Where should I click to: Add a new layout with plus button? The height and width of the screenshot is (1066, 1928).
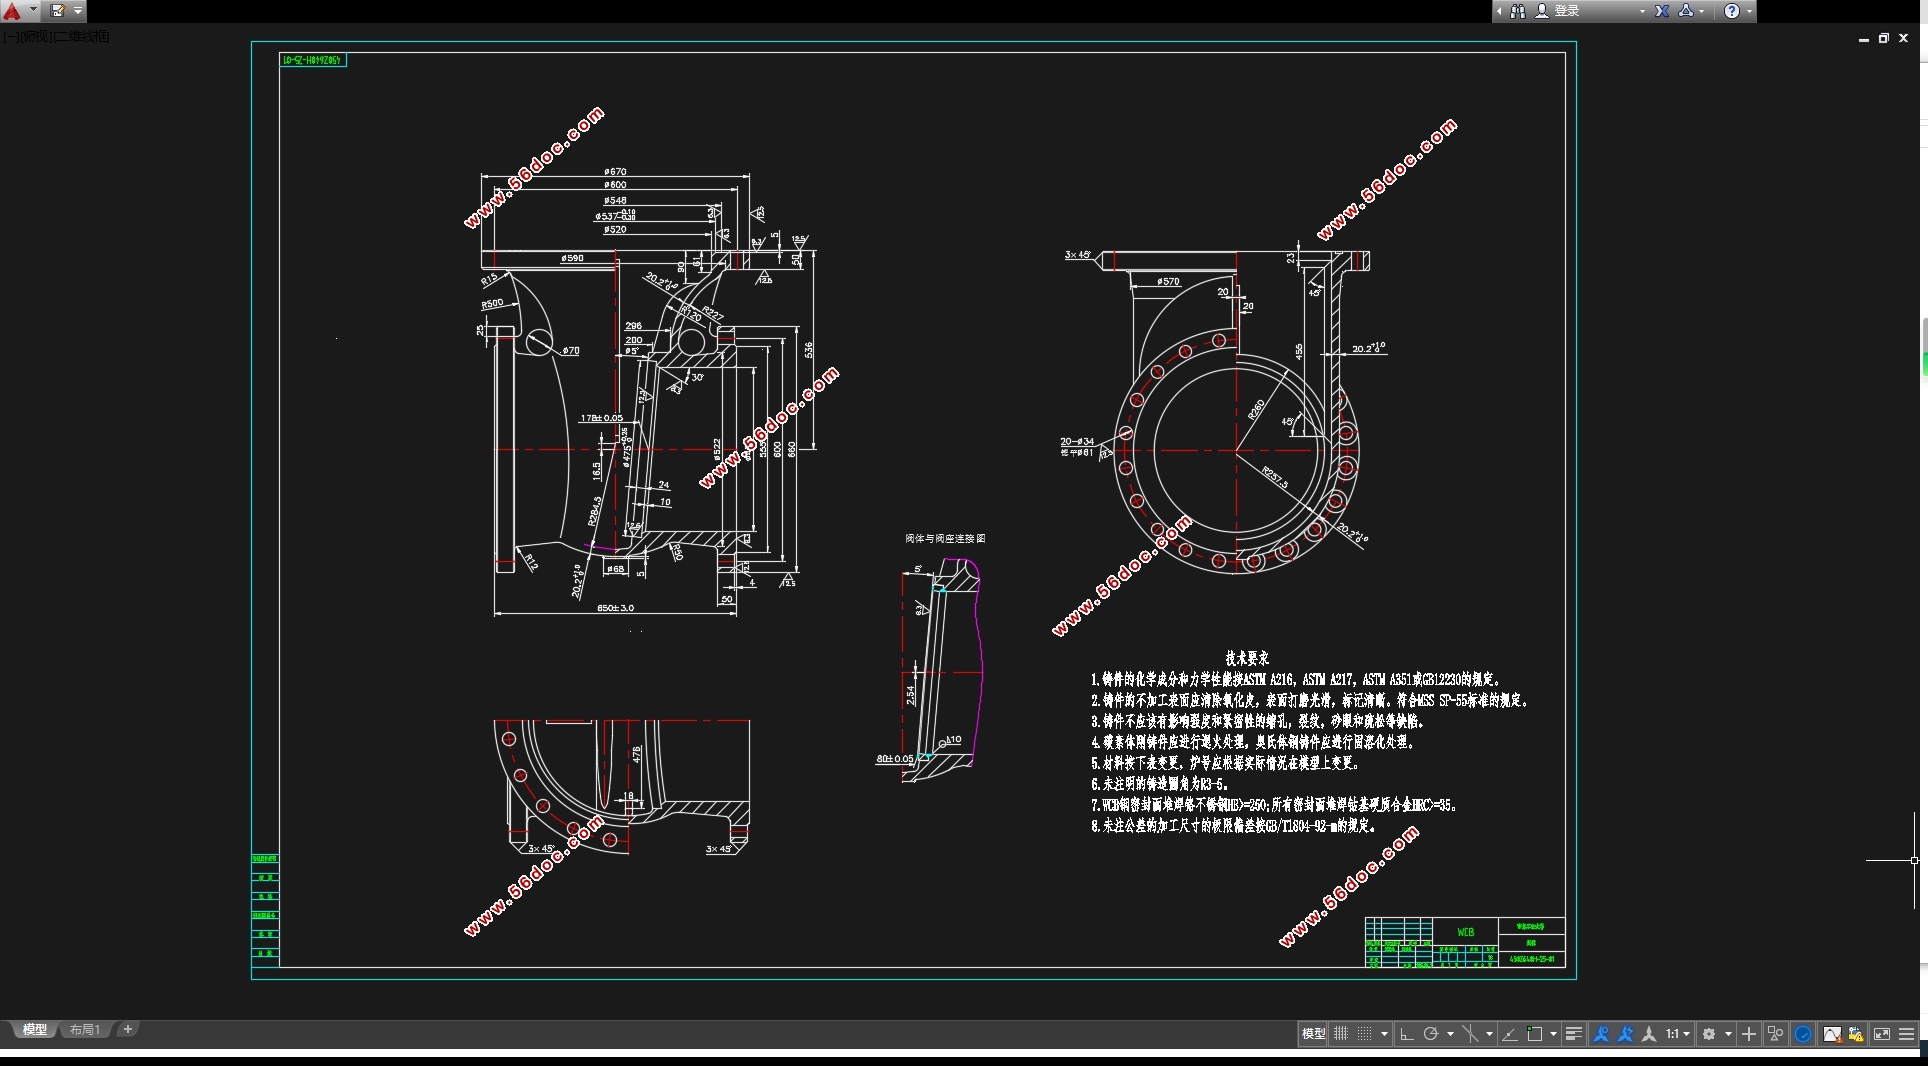point(127,1029)
